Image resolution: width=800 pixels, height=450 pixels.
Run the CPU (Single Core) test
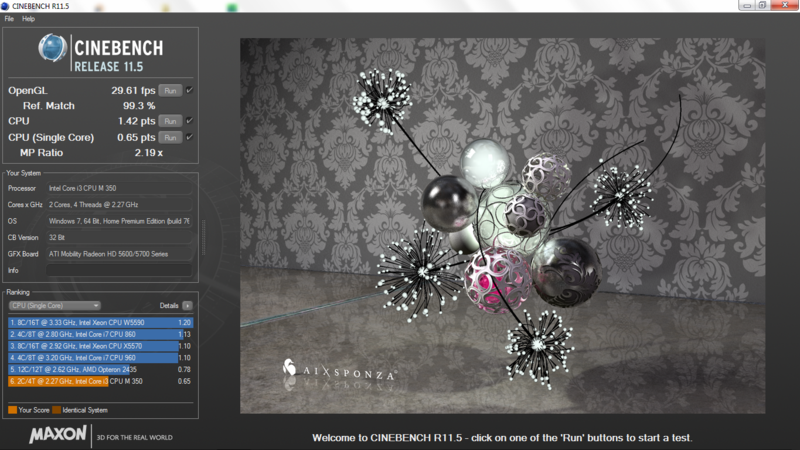170,138
